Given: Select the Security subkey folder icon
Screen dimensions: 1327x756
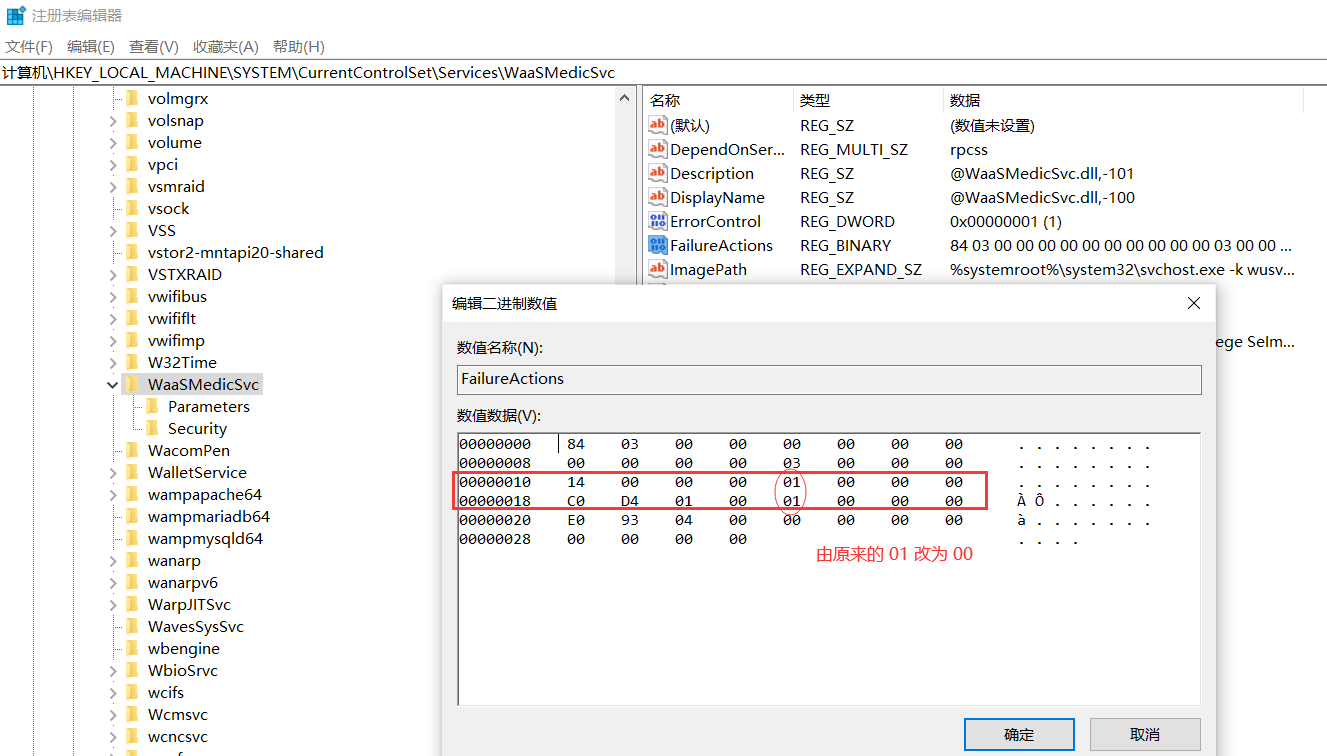Looking at the screenshot, I should pyautogui.click(x=152, y=429).
